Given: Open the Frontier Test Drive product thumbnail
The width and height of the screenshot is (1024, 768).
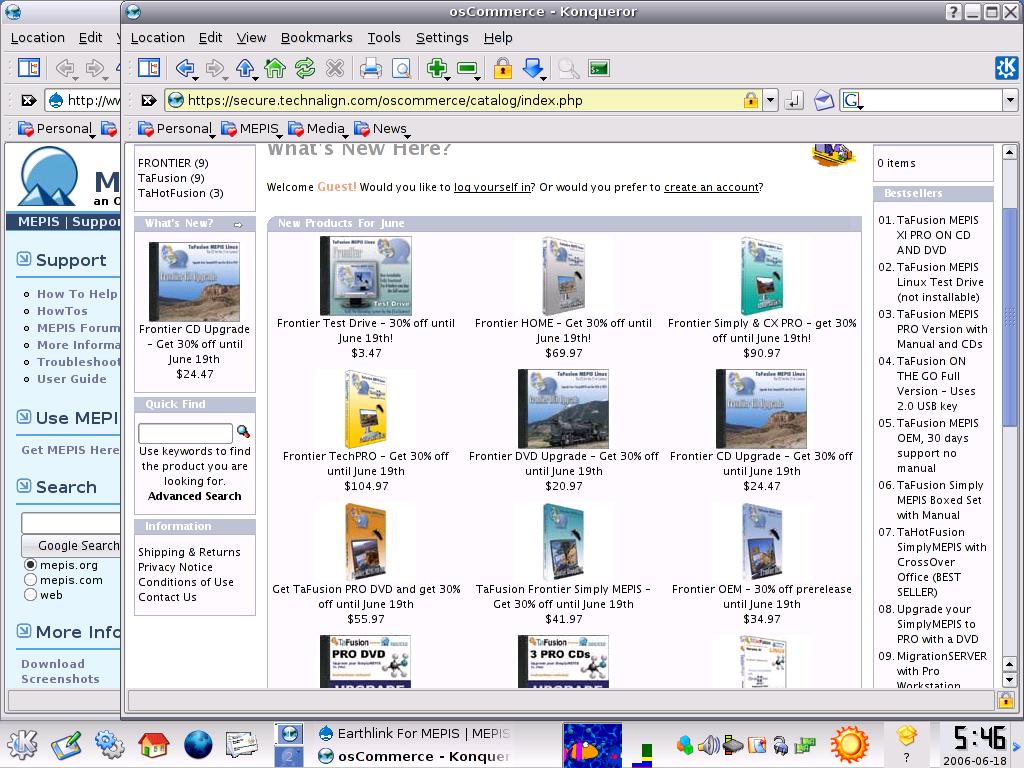Looking at the screenshot, I should (366, 276).
